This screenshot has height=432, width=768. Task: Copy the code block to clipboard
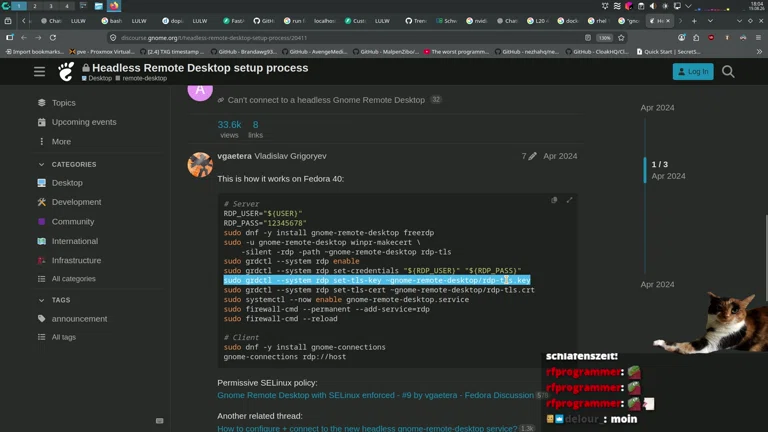(554, 200)
